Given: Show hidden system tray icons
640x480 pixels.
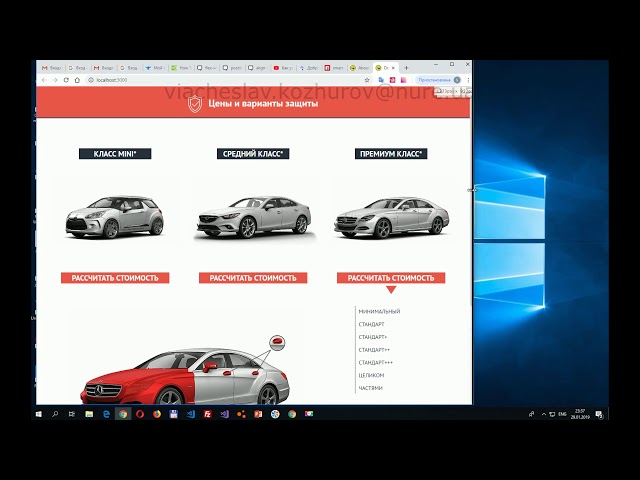Looking at the screenshot, I should (544, 414).
